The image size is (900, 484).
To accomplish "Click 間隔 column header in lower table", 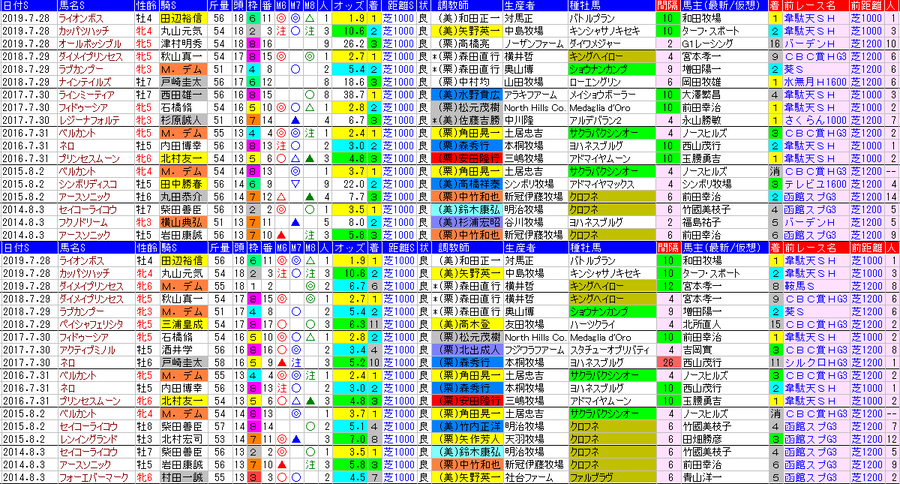I will point(668,247).
